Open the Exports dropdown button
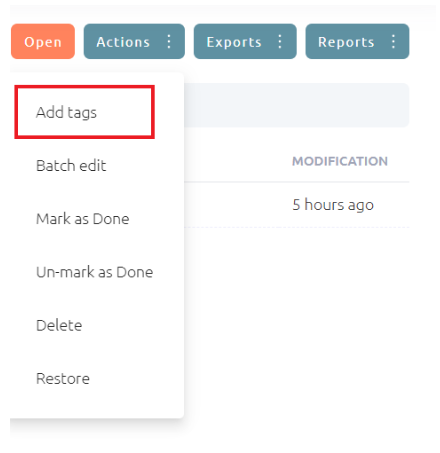The image size is (440, 453). pos(245,42)
